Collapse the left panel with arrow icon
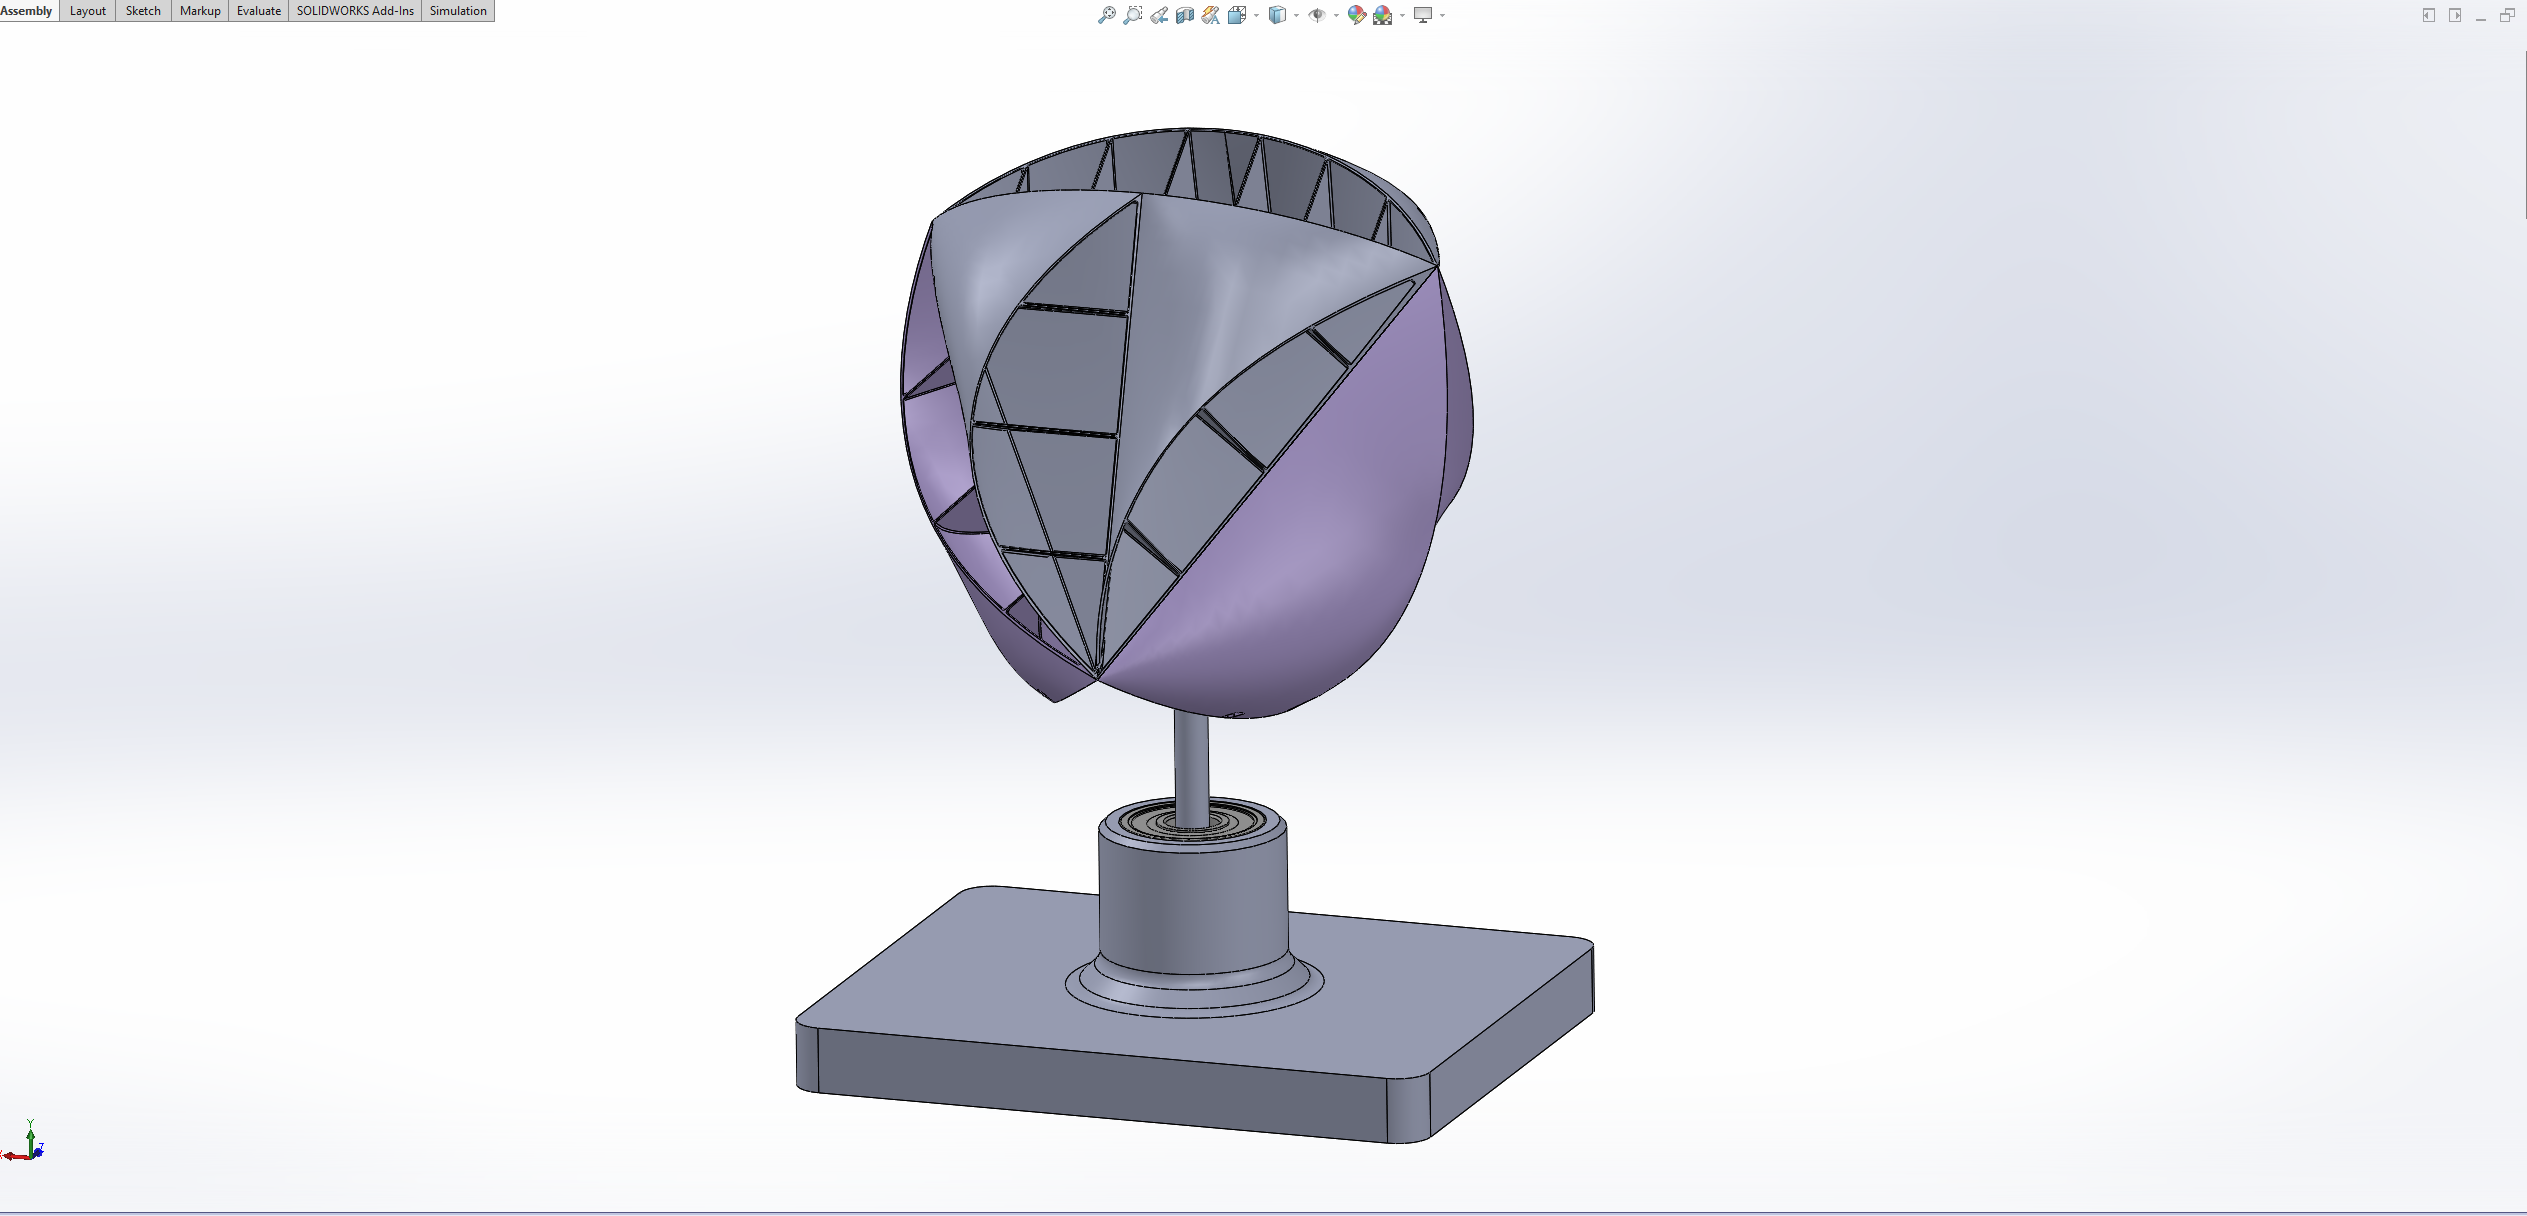Image resolution: width=2527 pixels, height=1216 pixels. click(2429, 15)
